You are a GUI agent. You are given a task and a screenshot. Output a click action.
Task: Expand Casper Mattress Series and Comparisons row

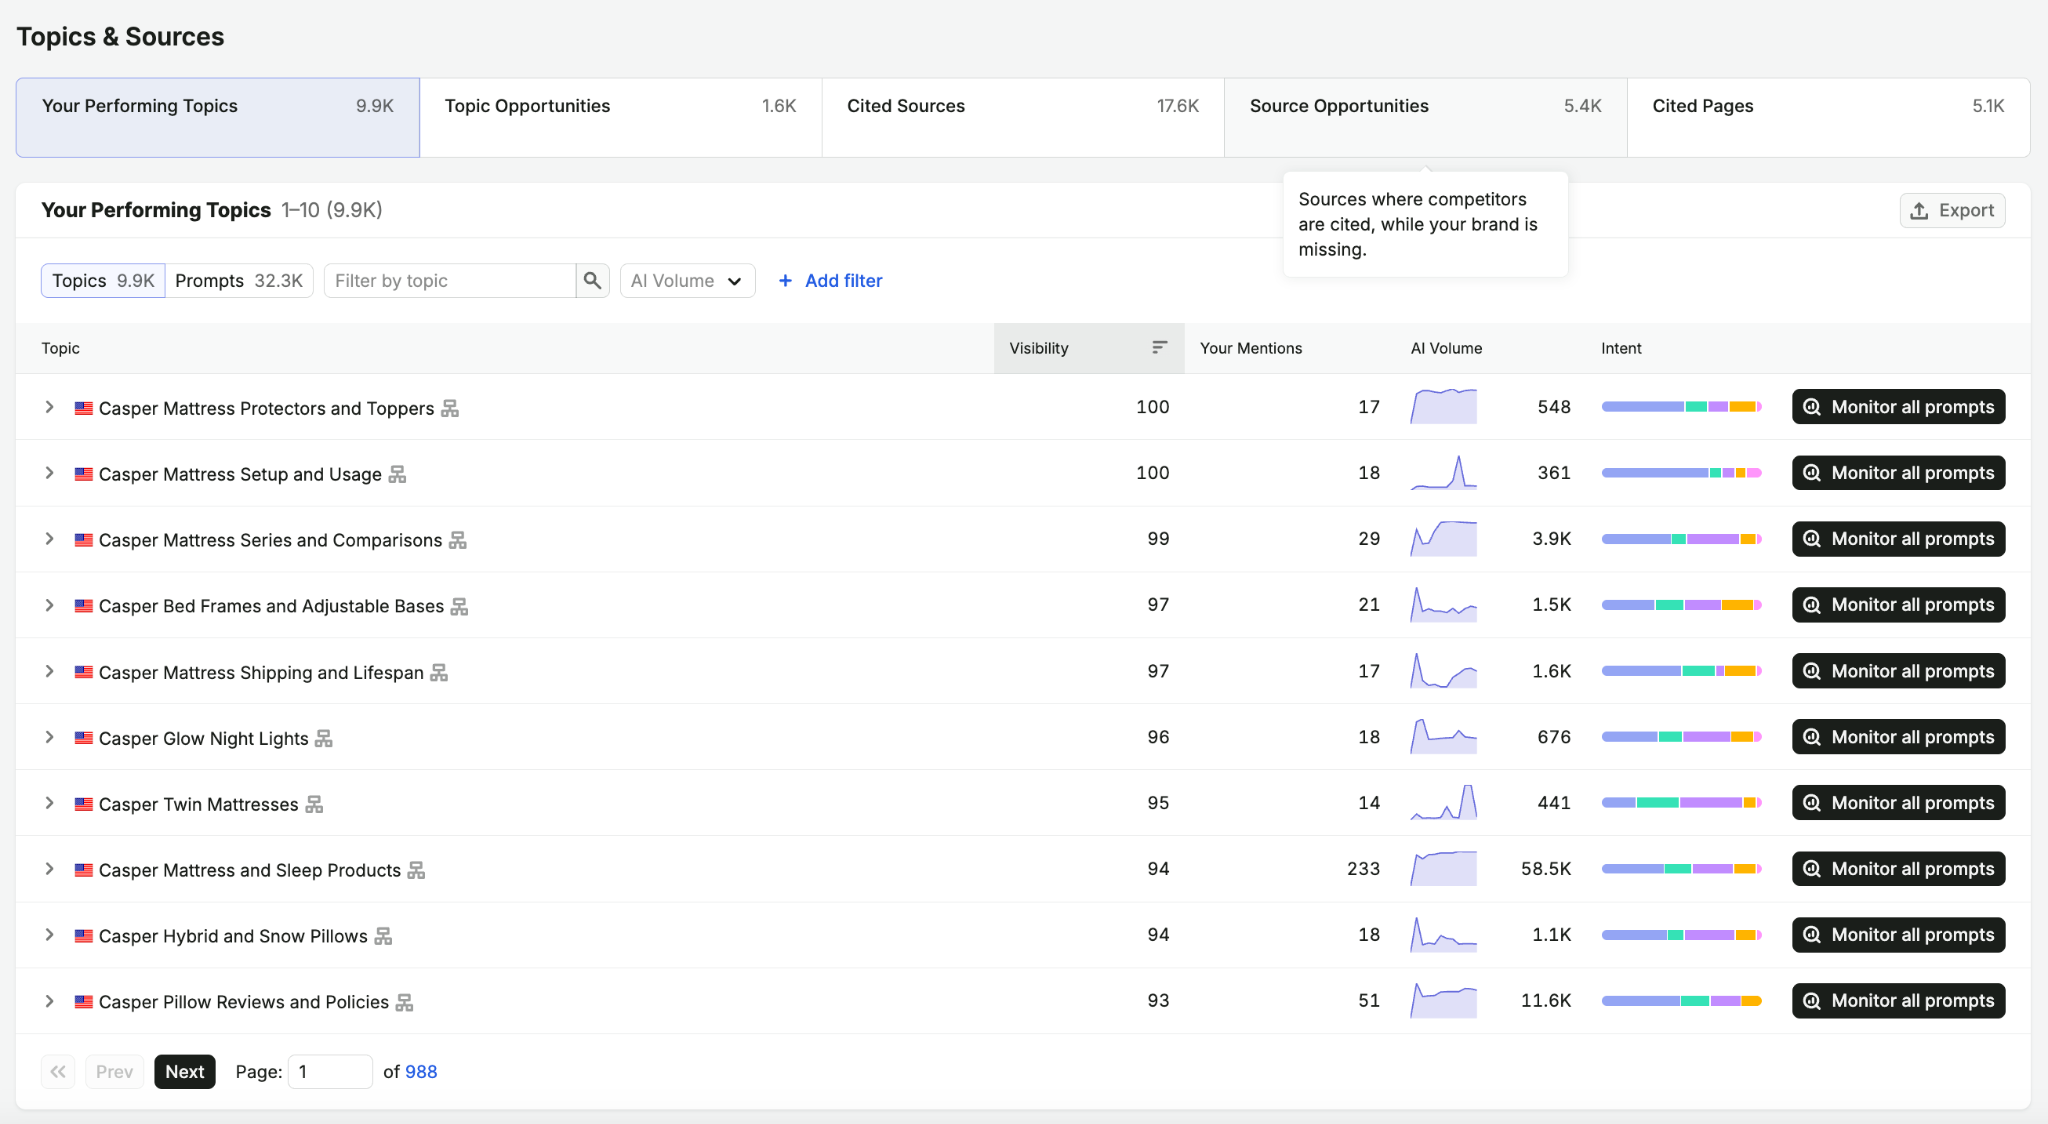pos(49,539)
